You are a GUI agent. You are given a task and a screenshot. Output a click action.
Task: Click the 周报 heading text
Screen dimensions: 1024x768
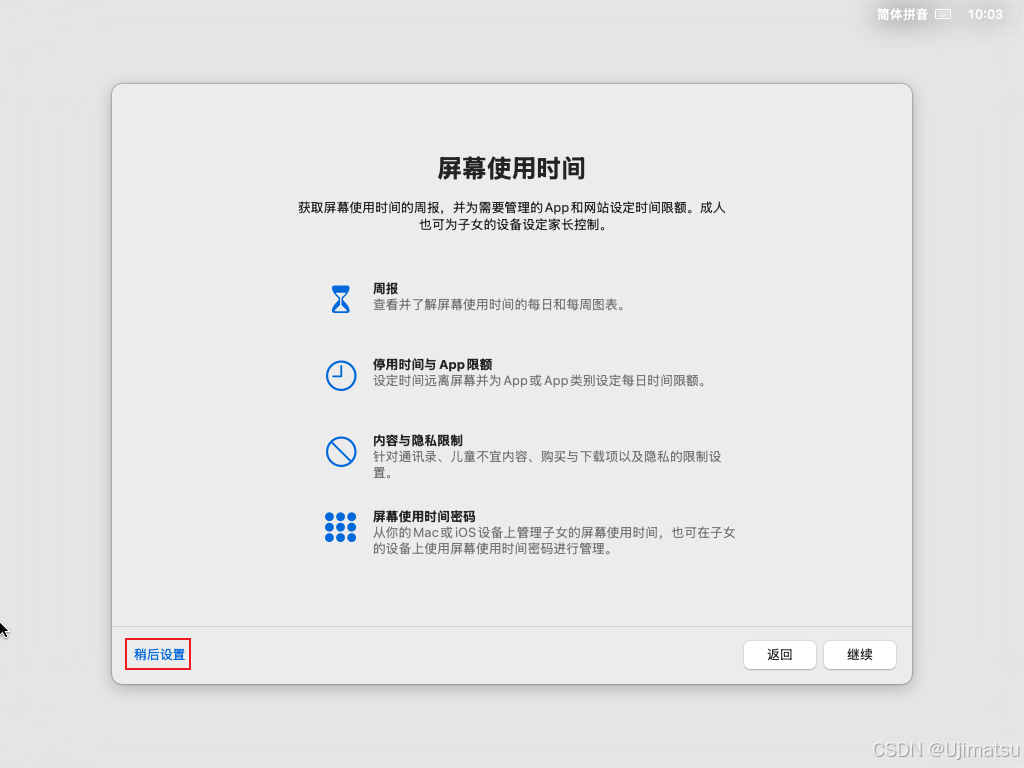pos(385,289)
